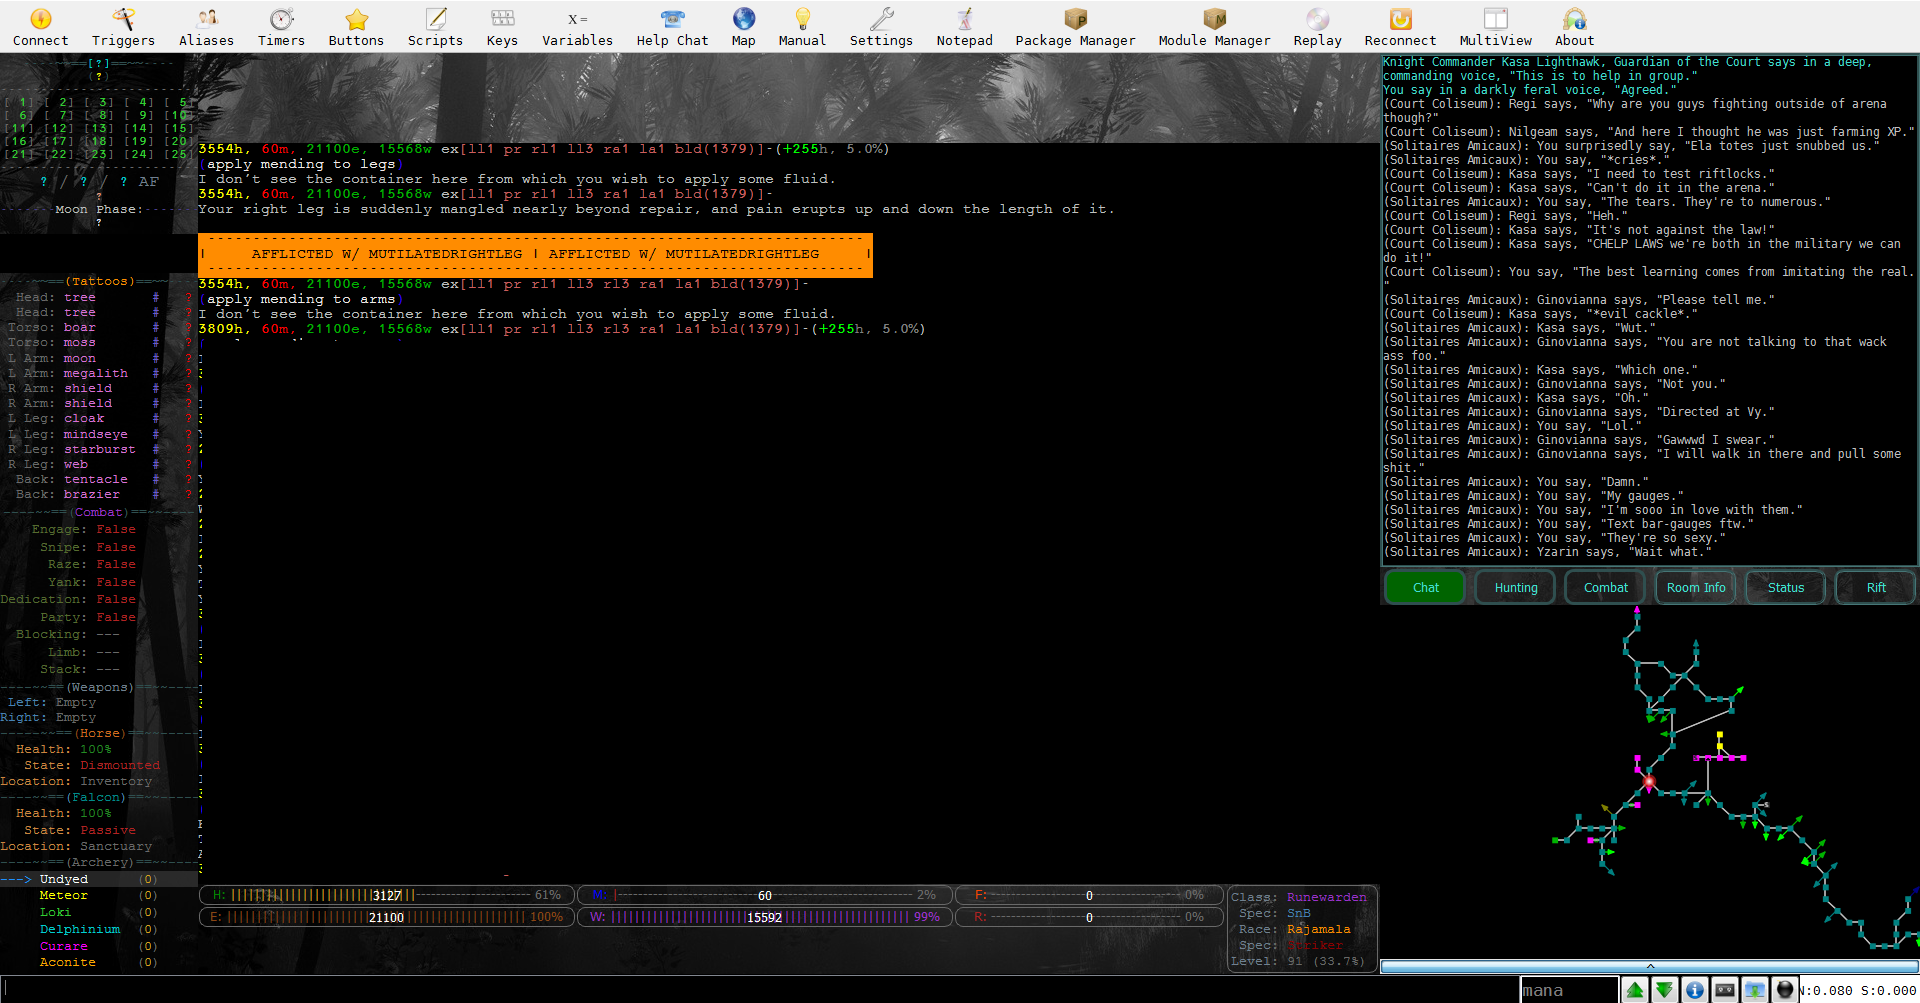The image size is (1920, 1003).
Task: Launch the Package Manager
Action: coord(1075,27)
